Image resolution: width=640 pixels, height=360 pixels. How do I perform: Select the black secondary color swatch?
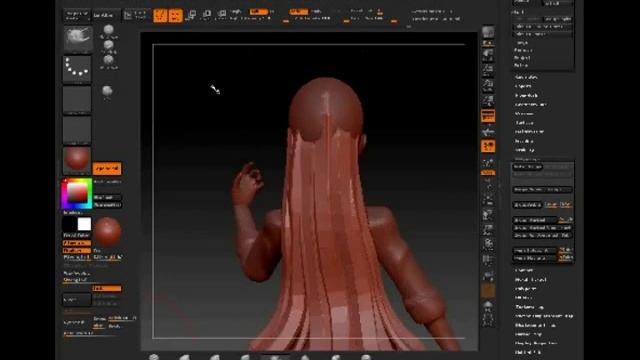[x=69, y=224]
